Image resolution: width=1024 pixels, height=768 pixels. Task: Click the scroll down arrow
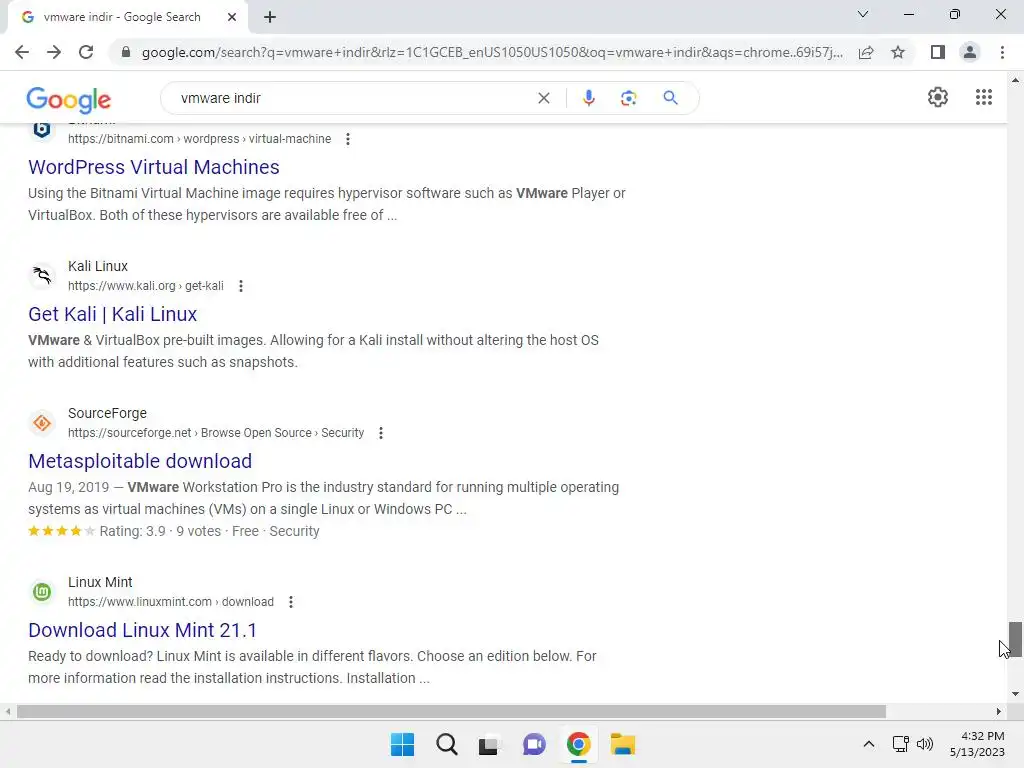click(1015, 694)
